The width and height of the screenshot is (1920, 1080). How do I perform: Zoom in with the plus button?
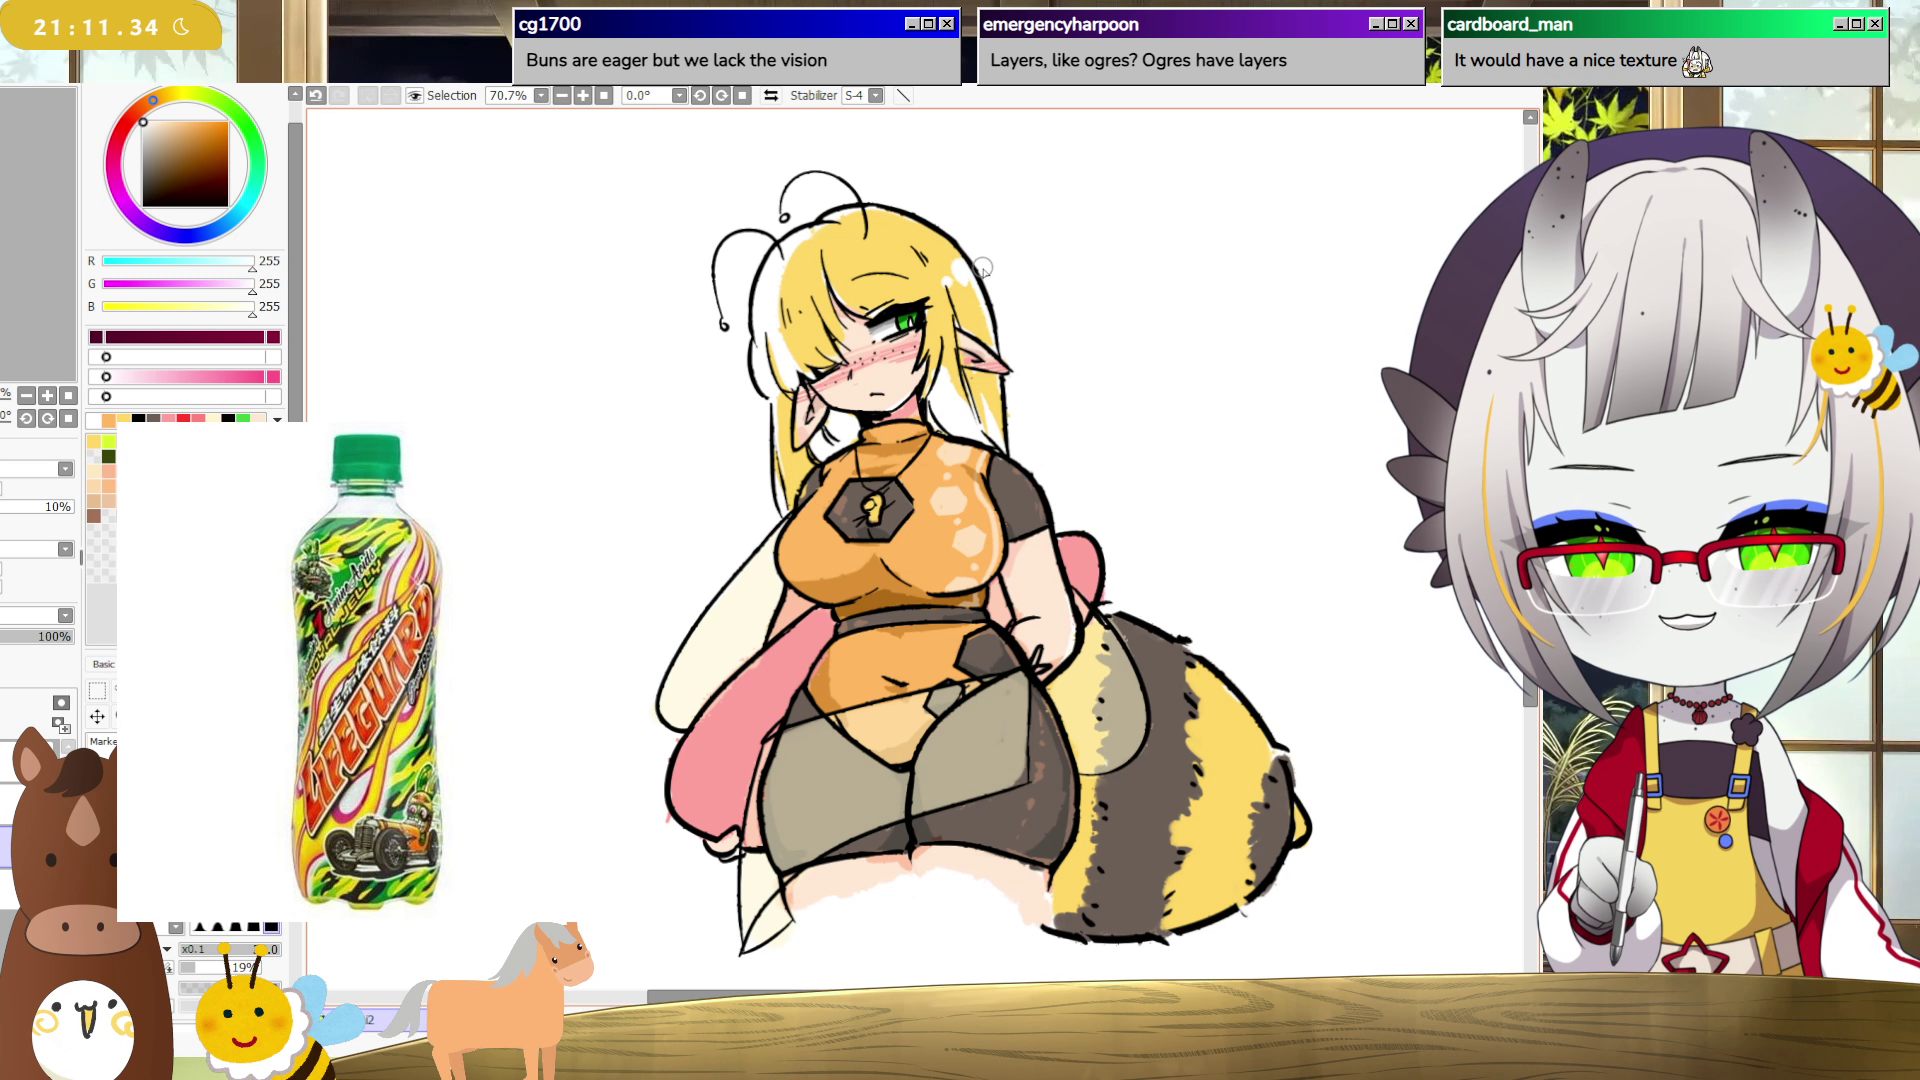tap(583, 96)
